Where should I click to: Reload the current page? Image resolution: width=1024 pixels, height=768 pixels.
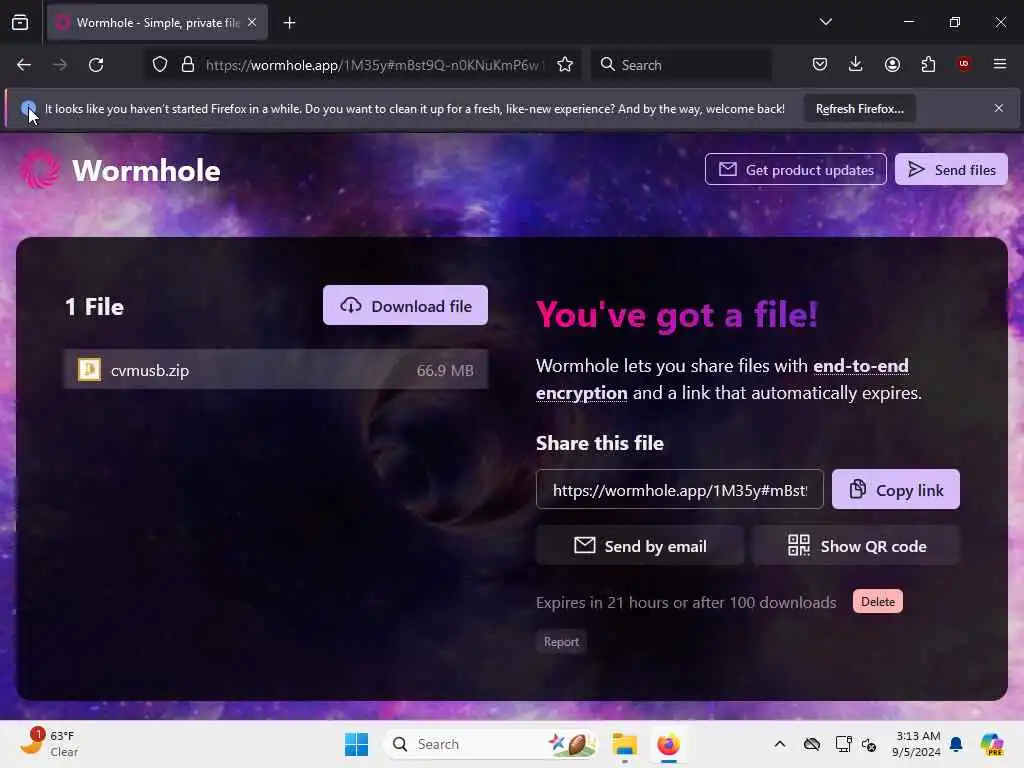(96, 65)
